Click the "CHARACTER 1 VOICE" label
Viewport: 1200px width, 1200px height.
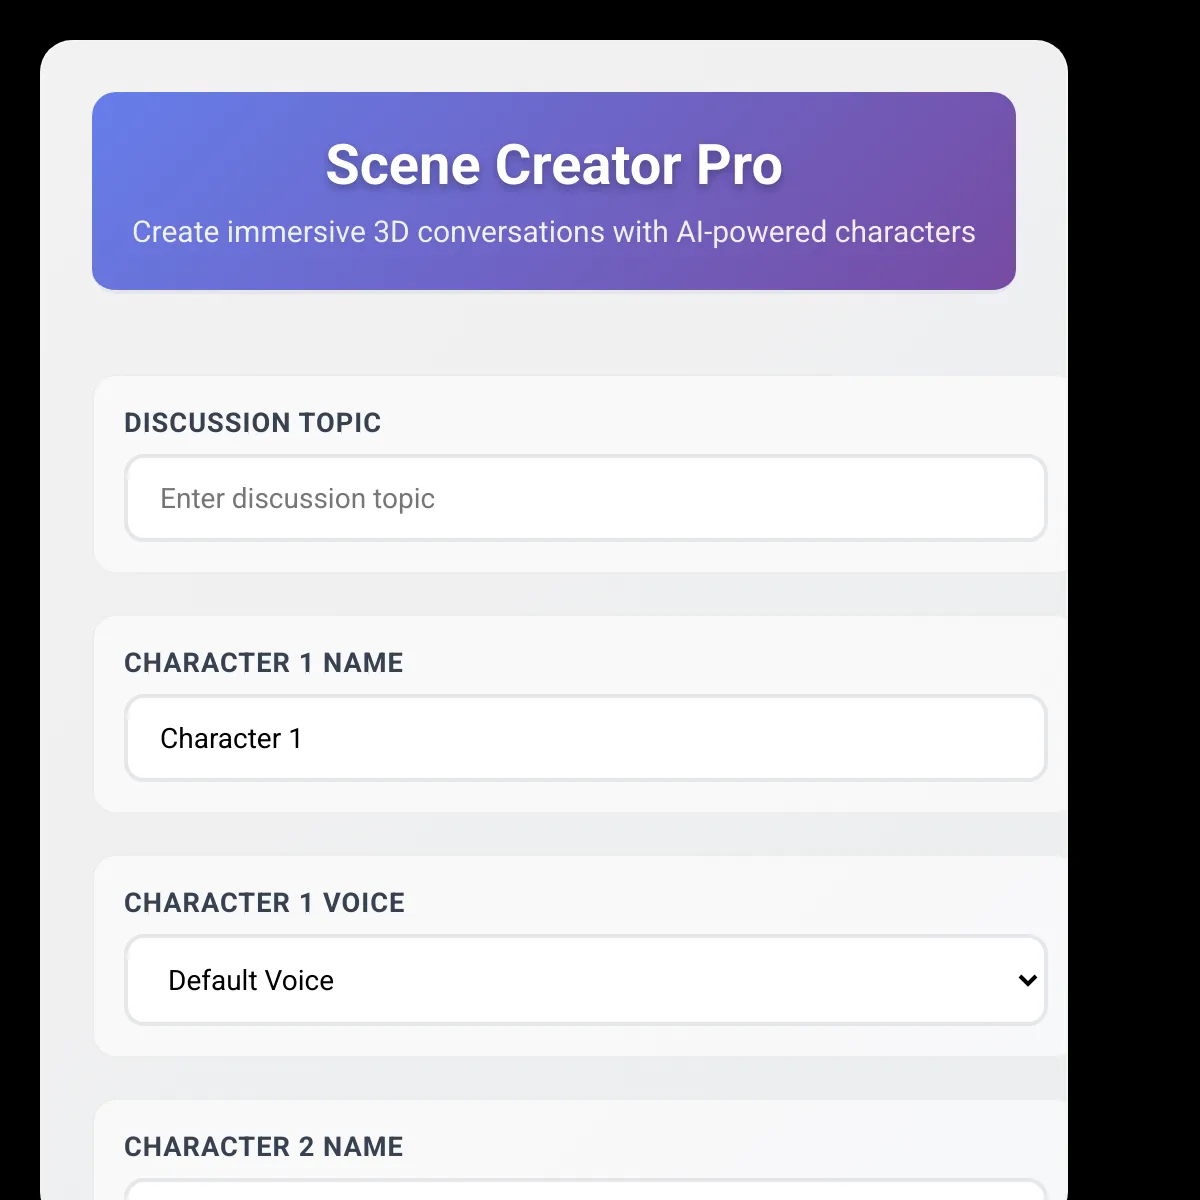[x=265, y=903]
